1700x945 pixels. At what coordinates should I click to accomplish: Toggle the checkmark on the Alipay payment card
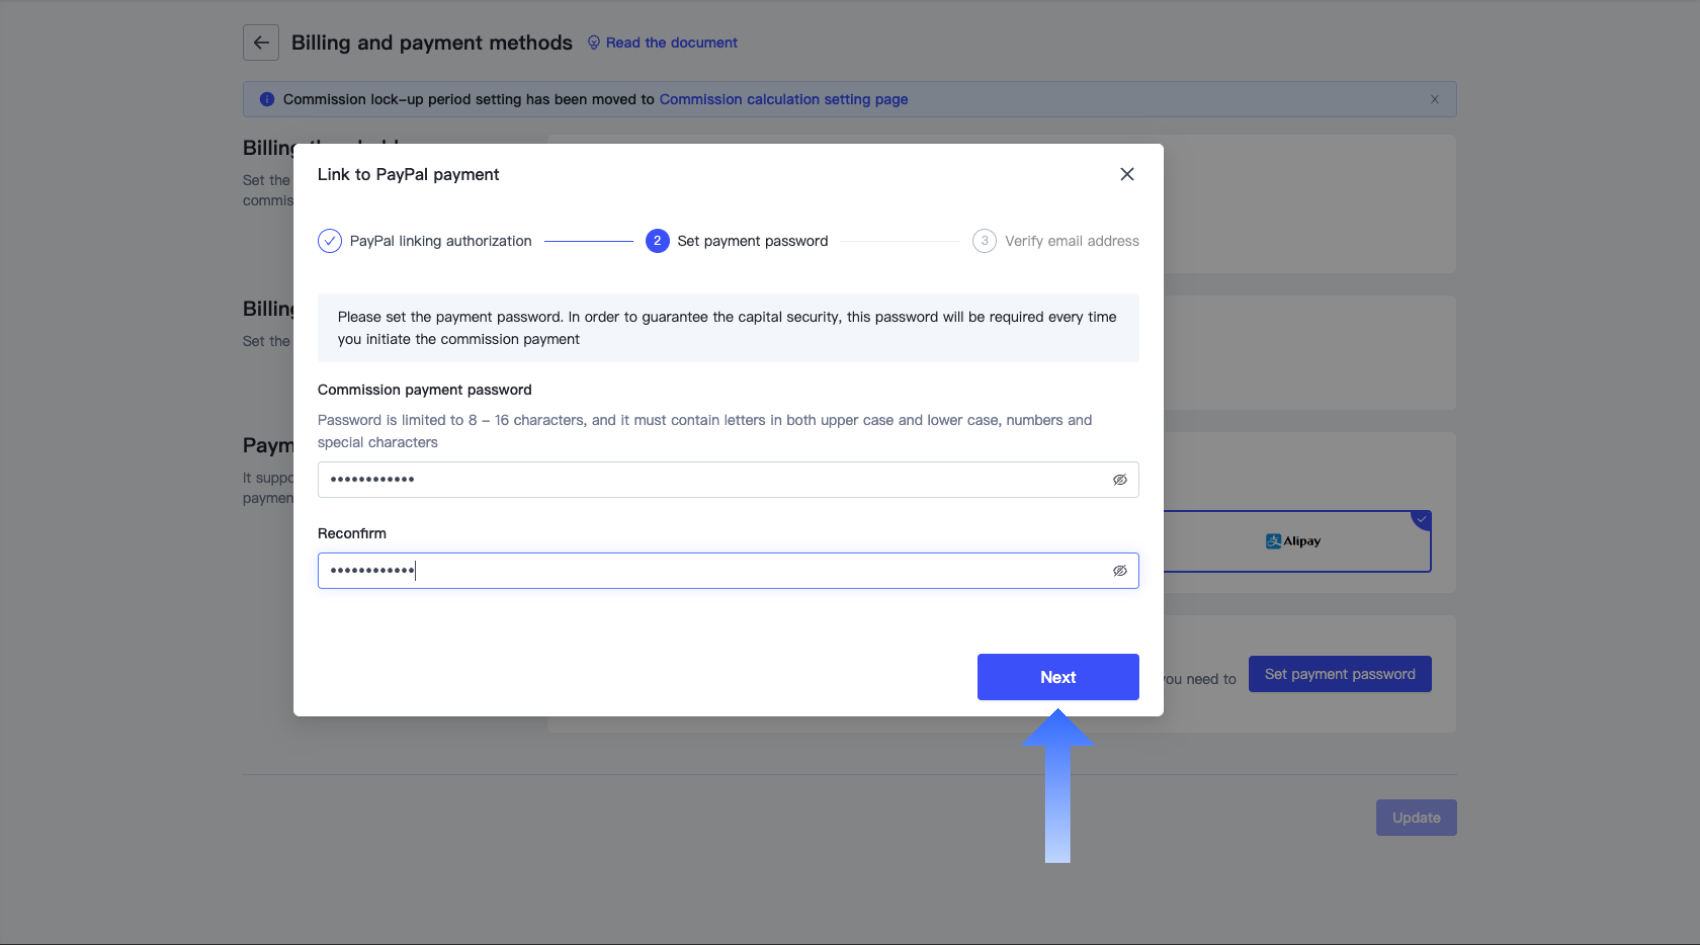coord(1422,519)
